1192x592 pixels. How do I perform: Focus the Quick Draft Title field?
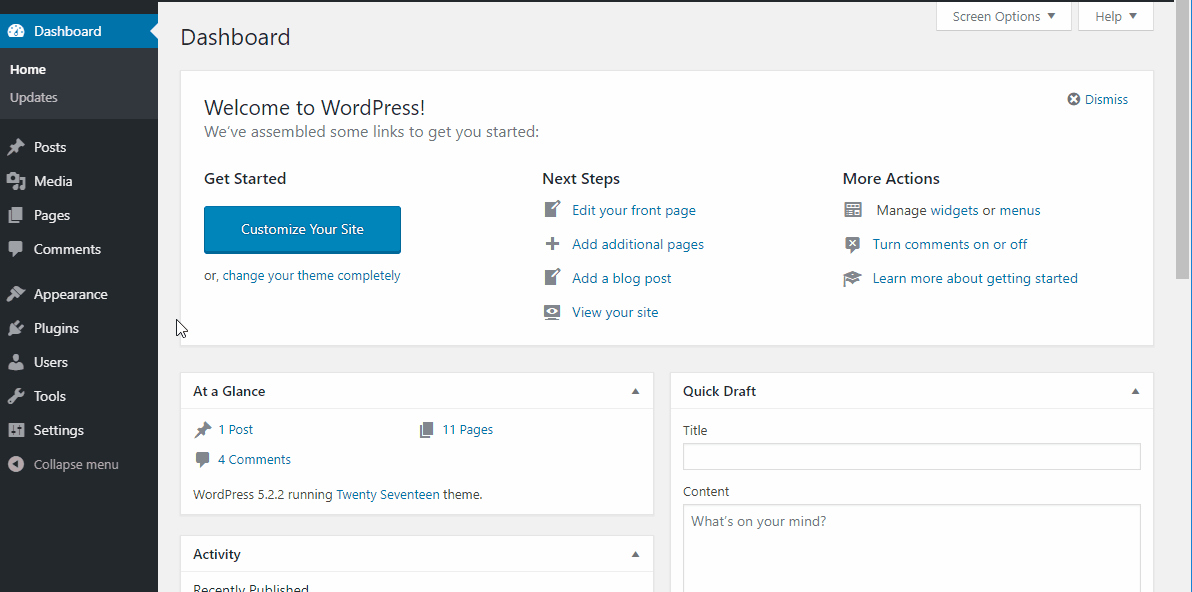tap(911, 457)
